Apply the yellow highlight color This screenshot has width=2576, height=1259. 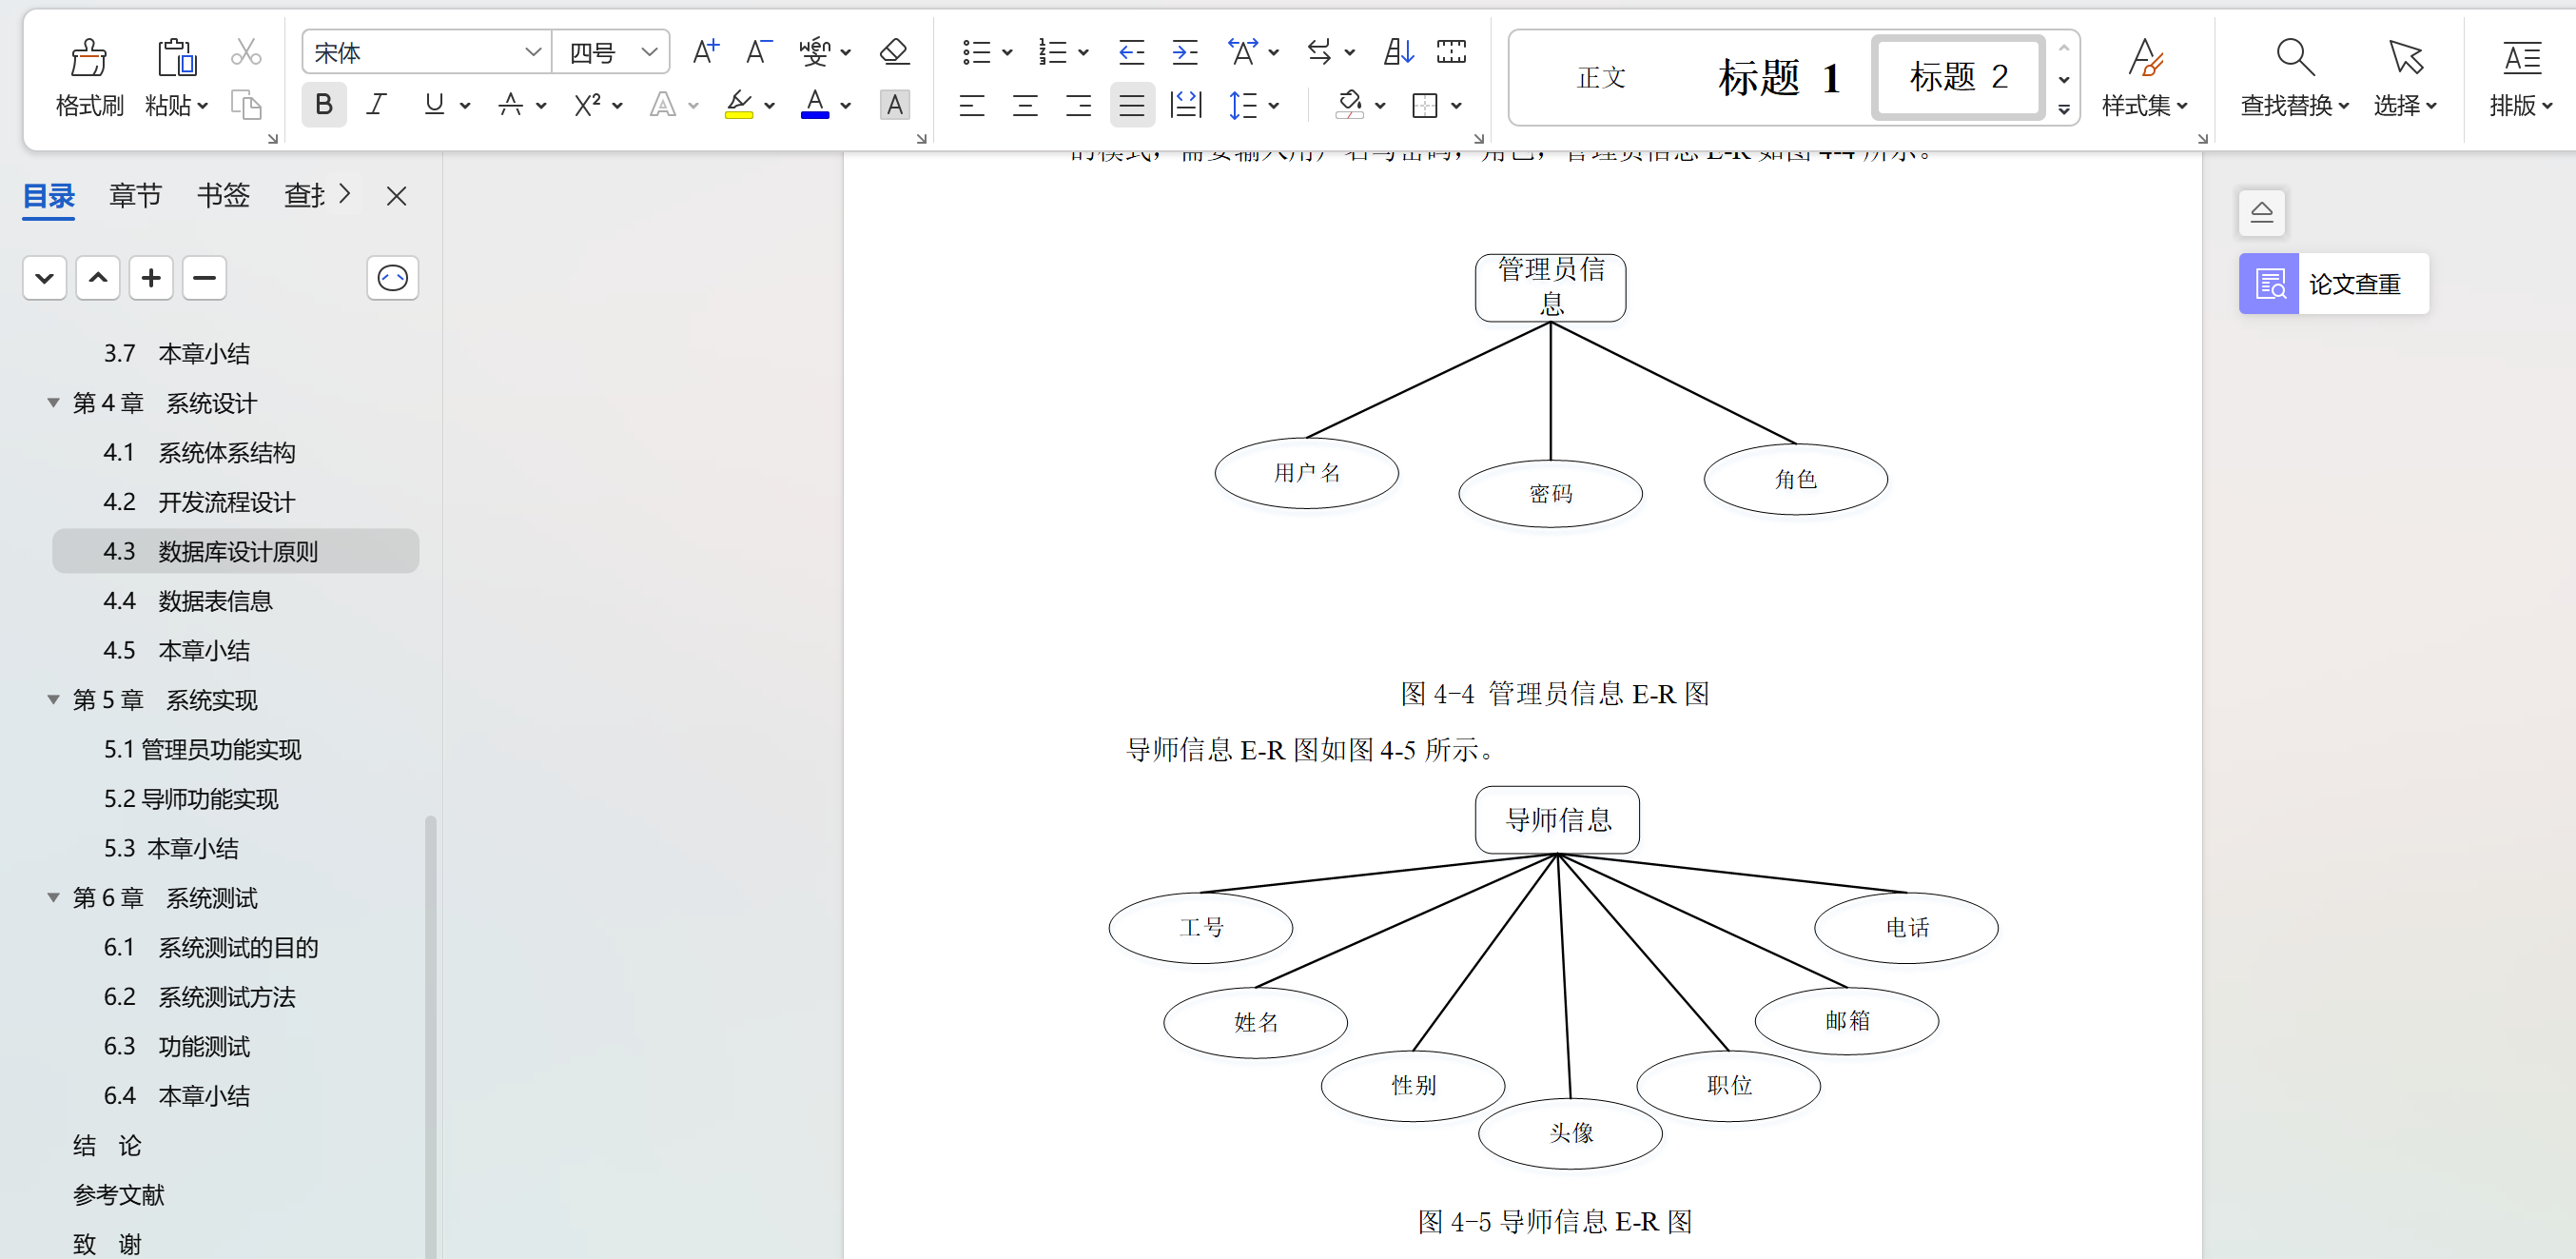739,104
